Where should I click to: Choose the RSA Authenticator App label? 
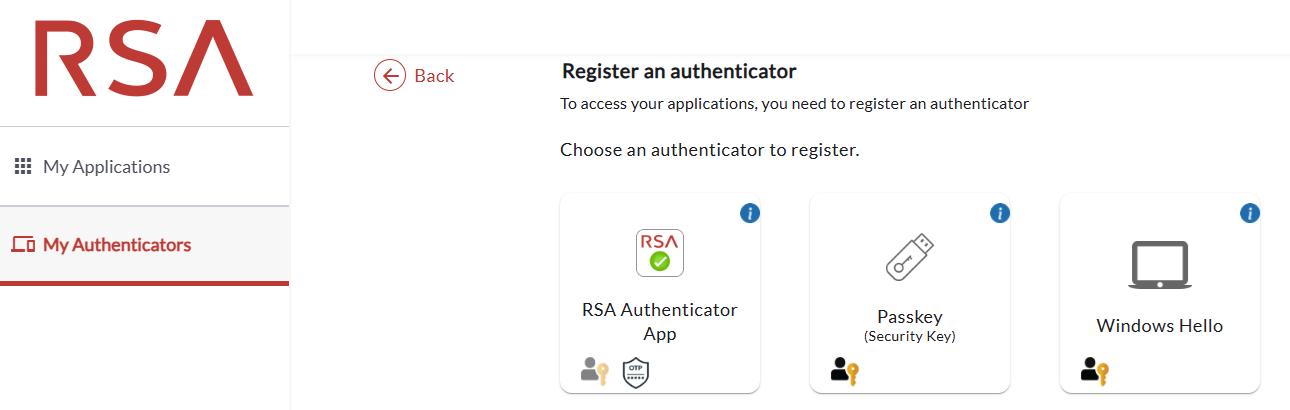click(x=660, y=322)
